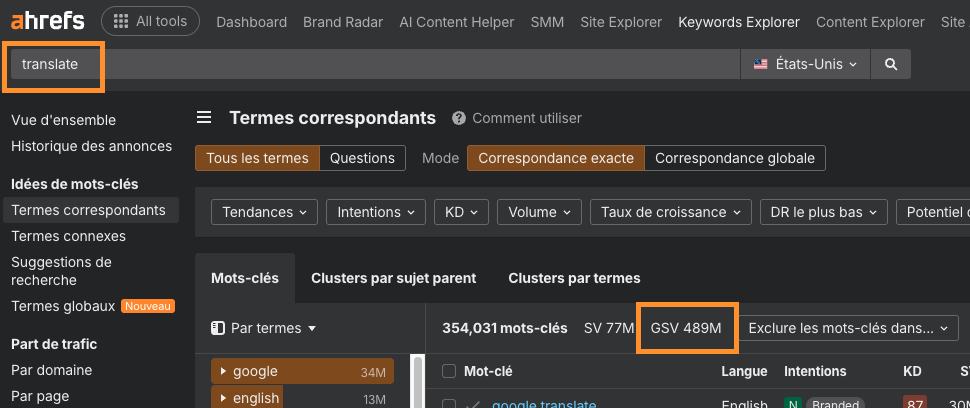Open Site Explorer
970x408 pixels.
click(x=621, y=22)
